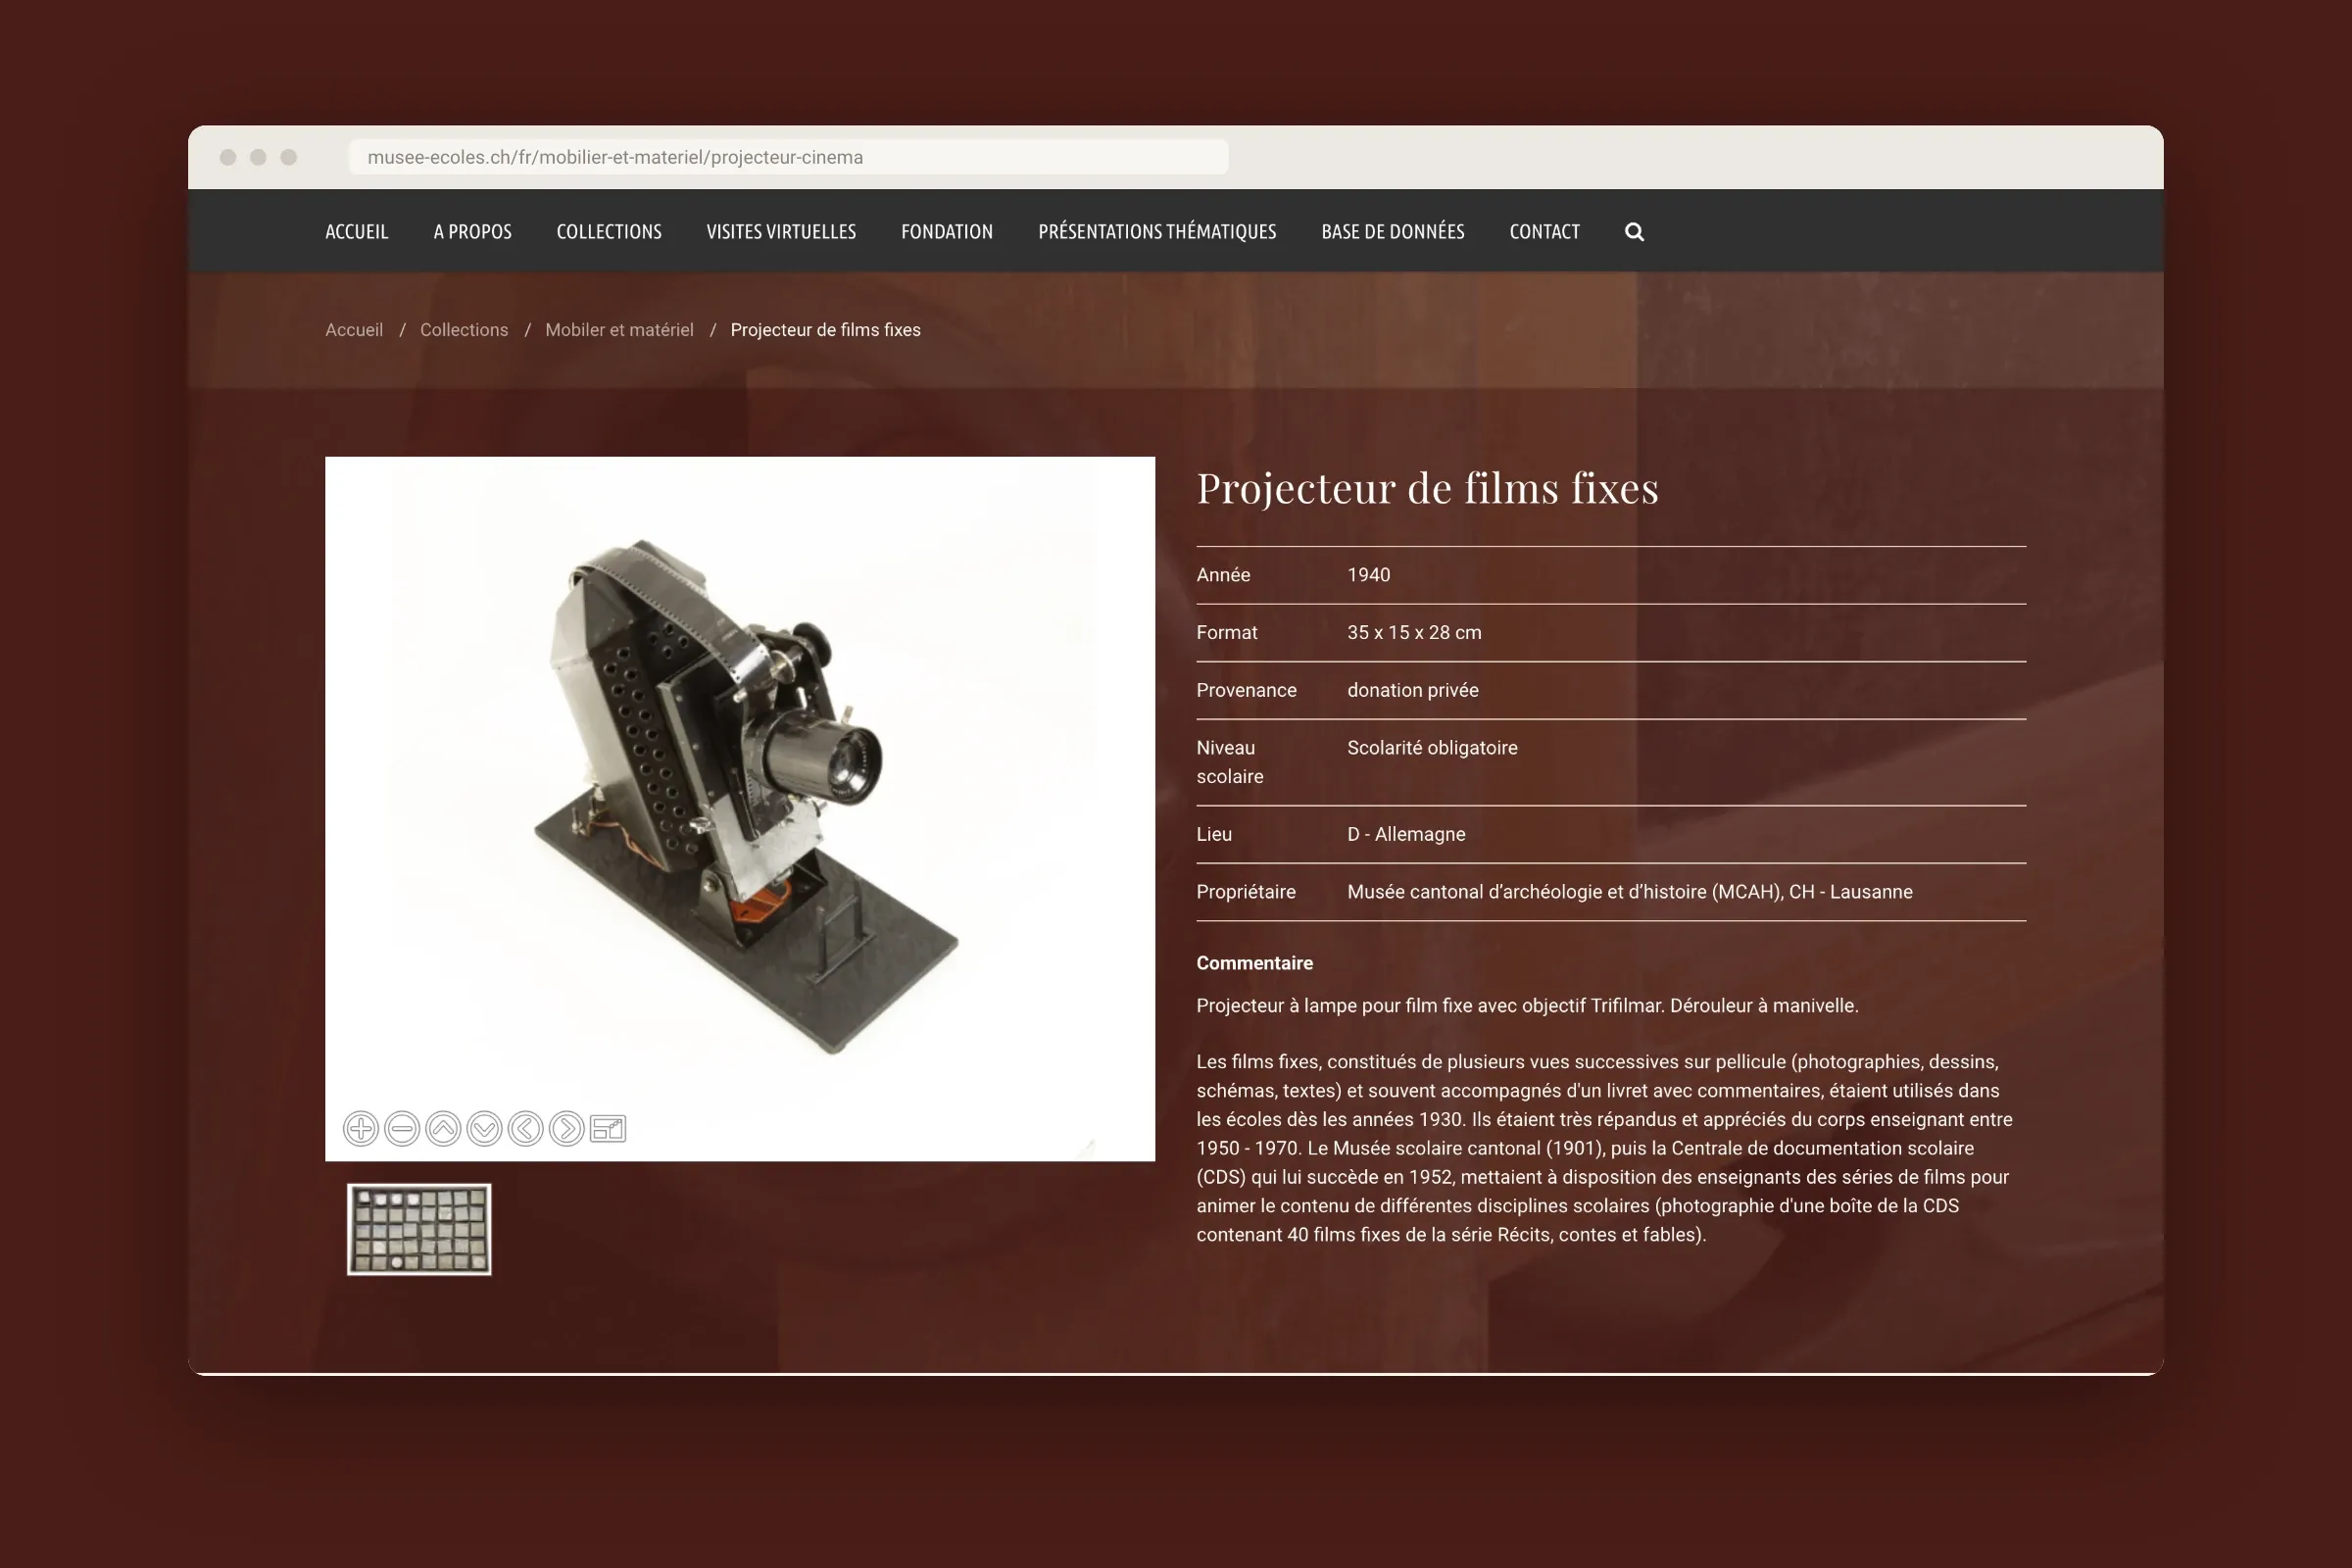Image resolution: width=2352 pixels, height=1568 pixels.
Task: Click the Collections breadcrumb link
Action: (x=464, y=330)
